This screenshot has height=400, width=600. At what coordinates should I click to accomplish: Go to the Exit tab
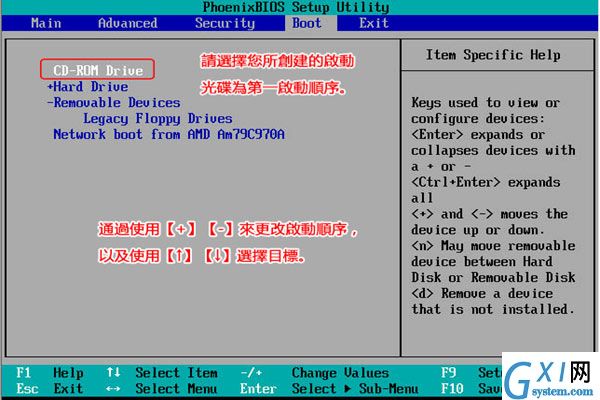pos(373,23)
